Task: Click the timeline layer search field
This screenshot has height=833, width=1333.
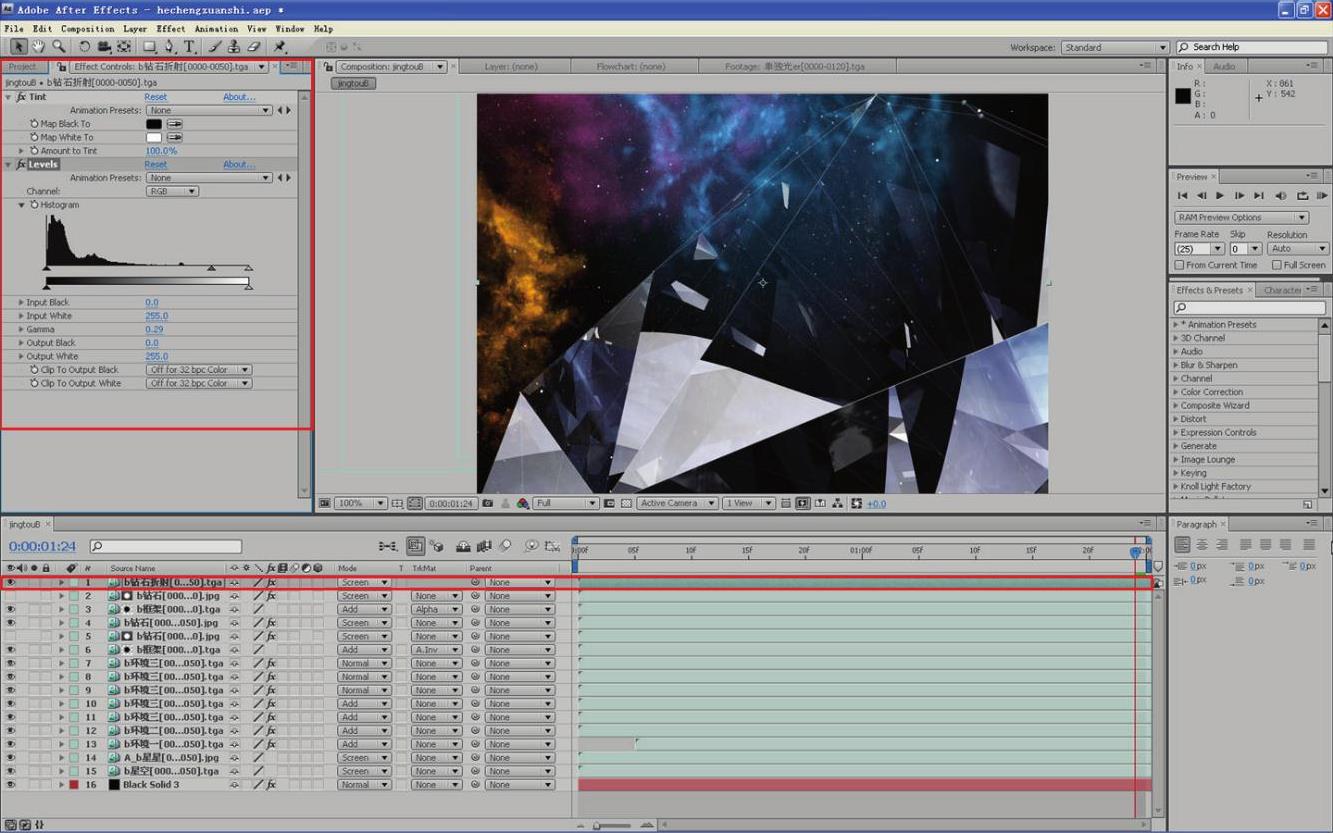Action: [x=166, y=546]
